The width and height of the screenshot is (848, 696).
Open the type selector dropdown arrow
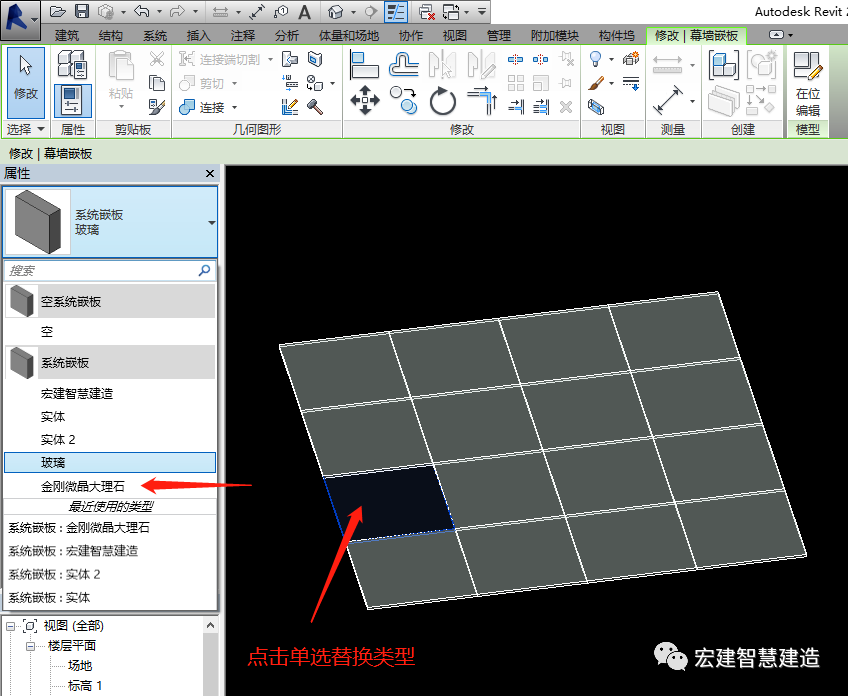[211, 222]
